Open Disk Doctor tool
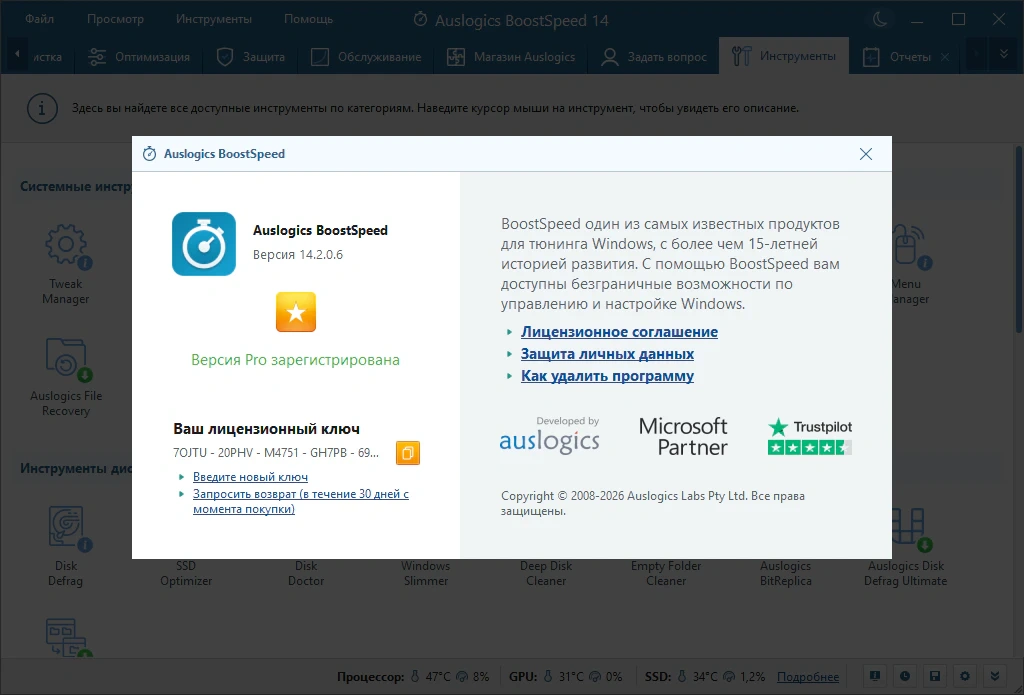The height and width of the screenshot is (695, 1024). coord(306,574)
